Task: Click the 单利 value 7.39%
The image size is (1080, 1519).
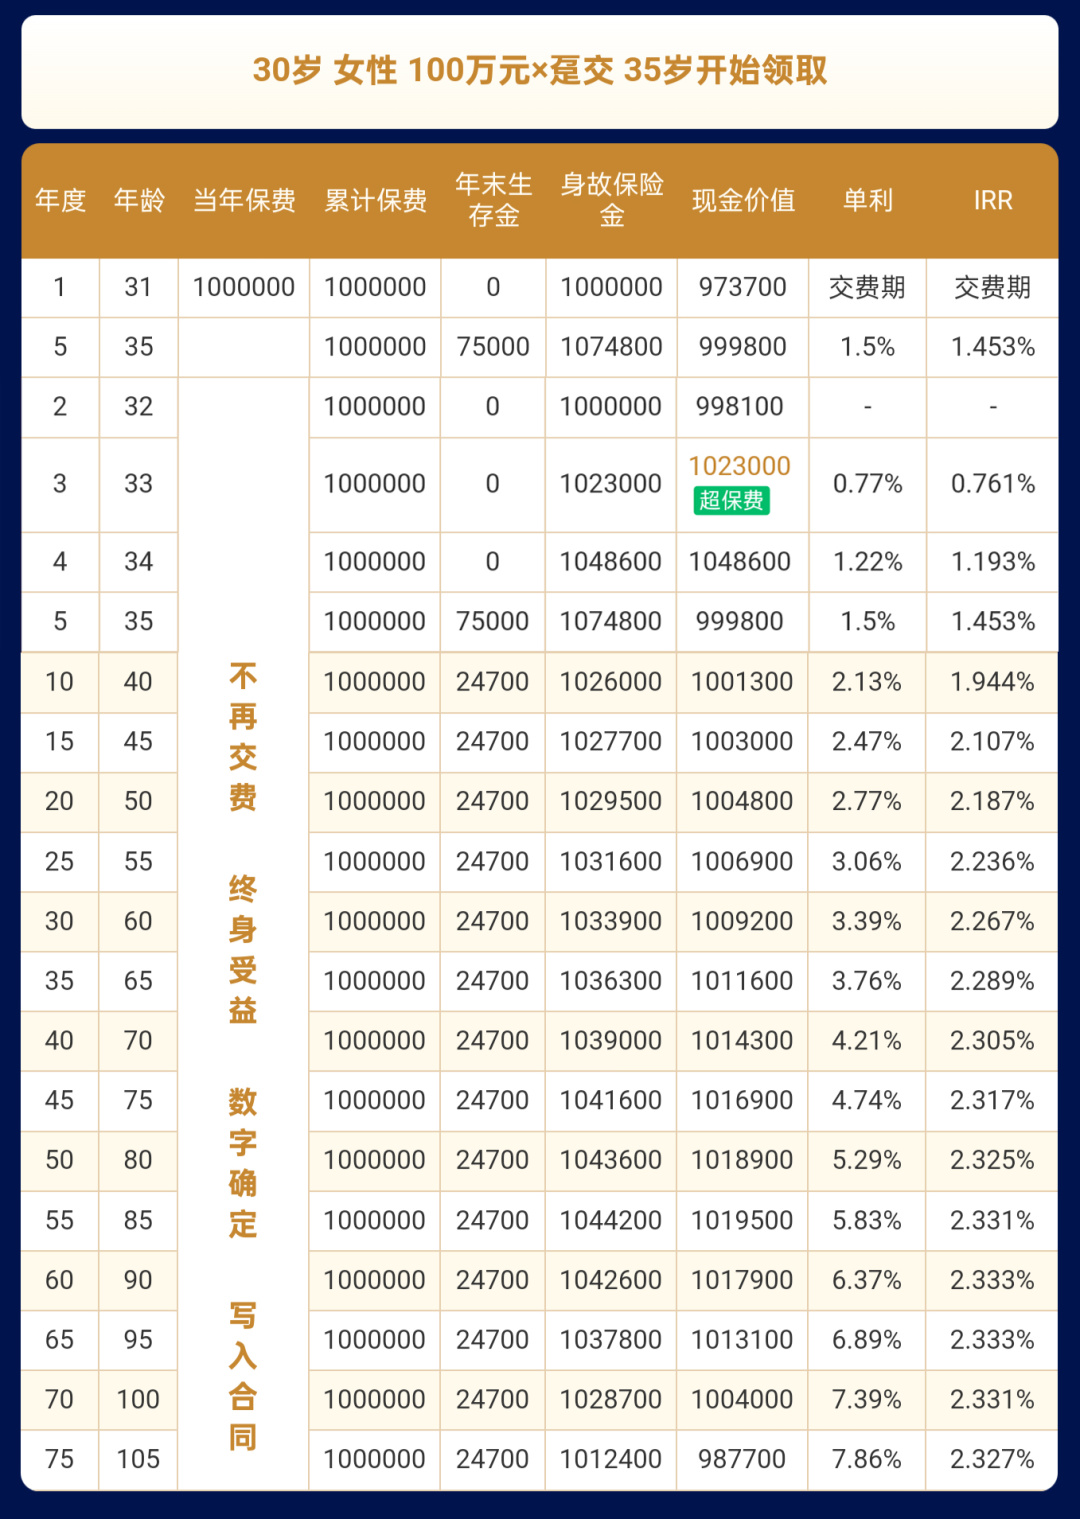Action: 867,1399
